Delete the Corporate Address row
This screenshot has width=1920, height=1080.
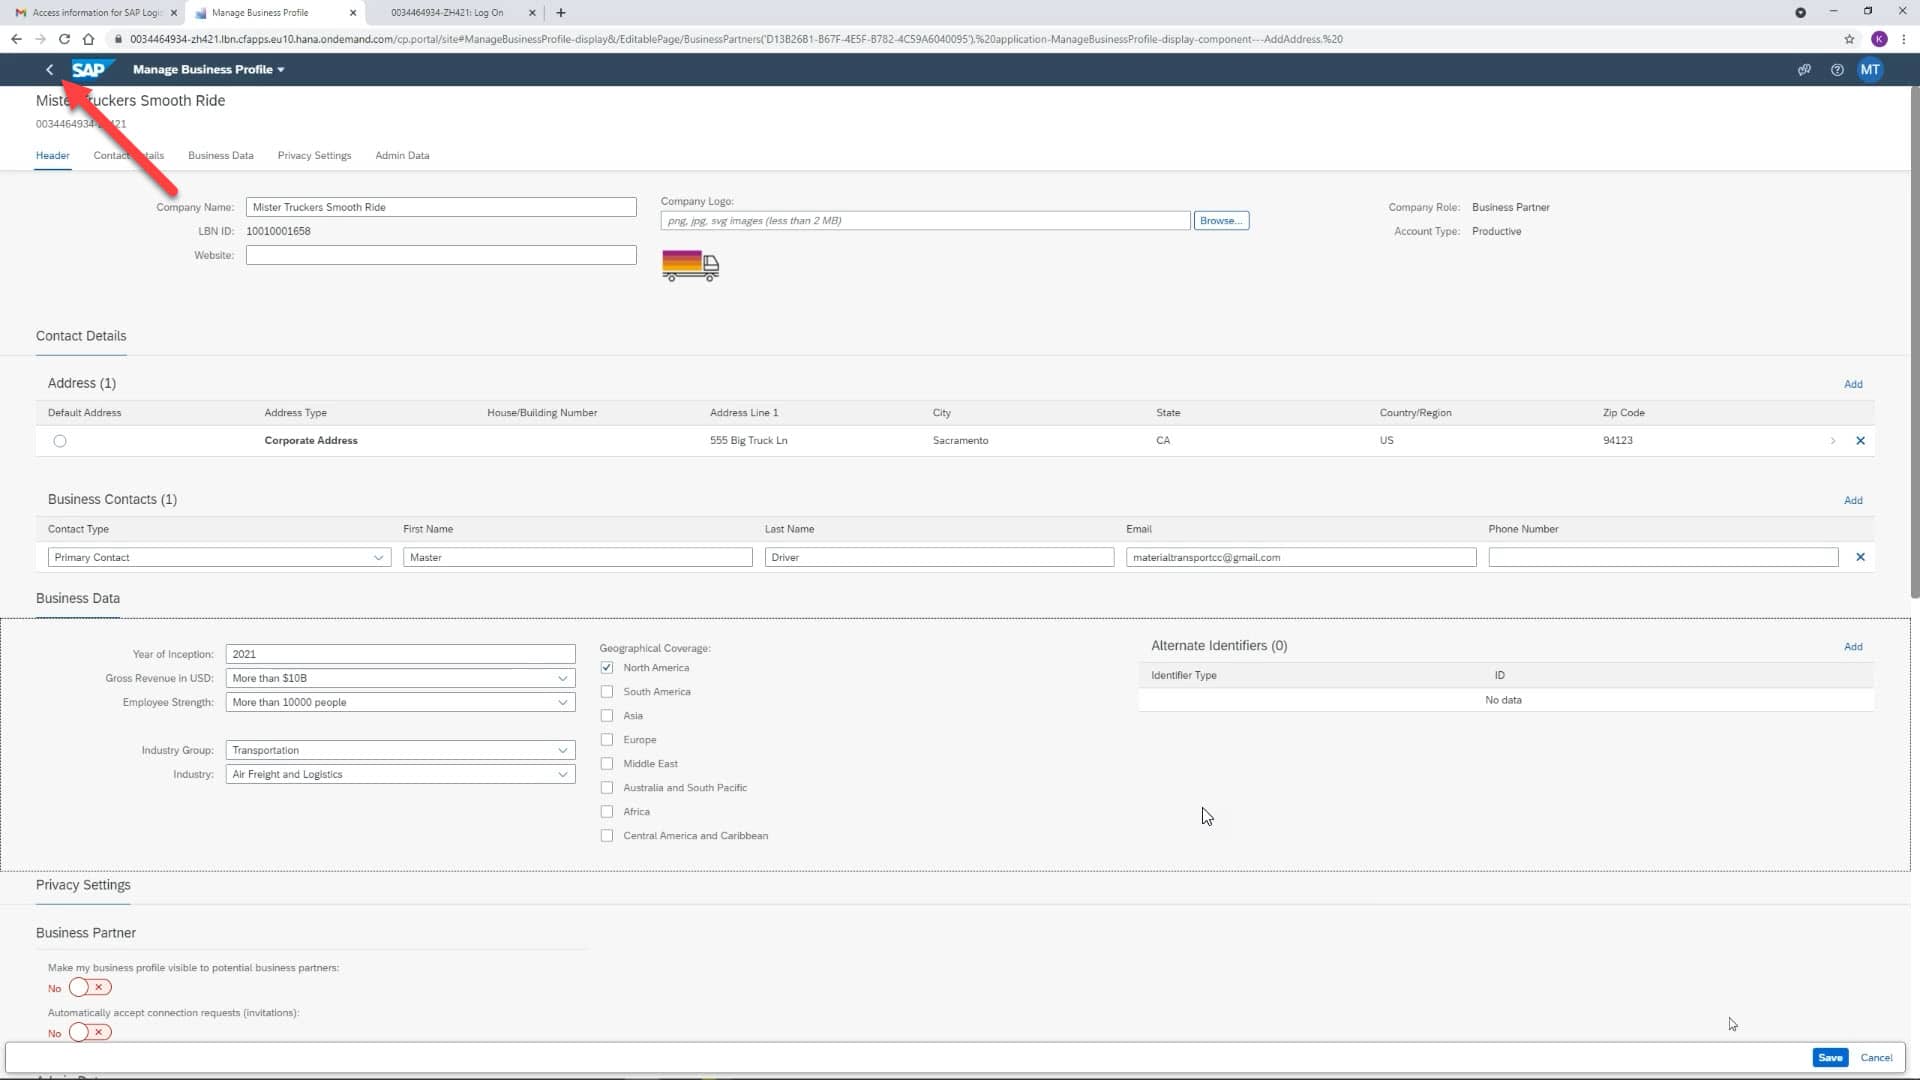1860,441
